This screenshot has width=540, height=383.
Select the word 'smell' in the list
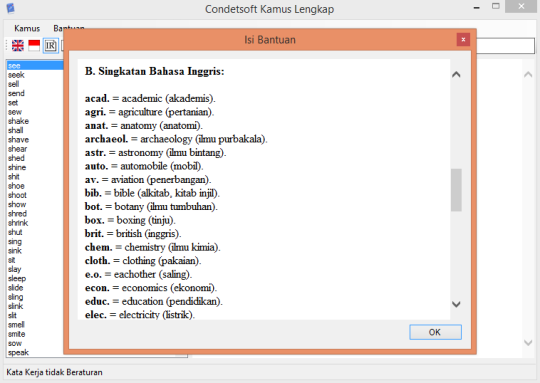click(16, 325)
